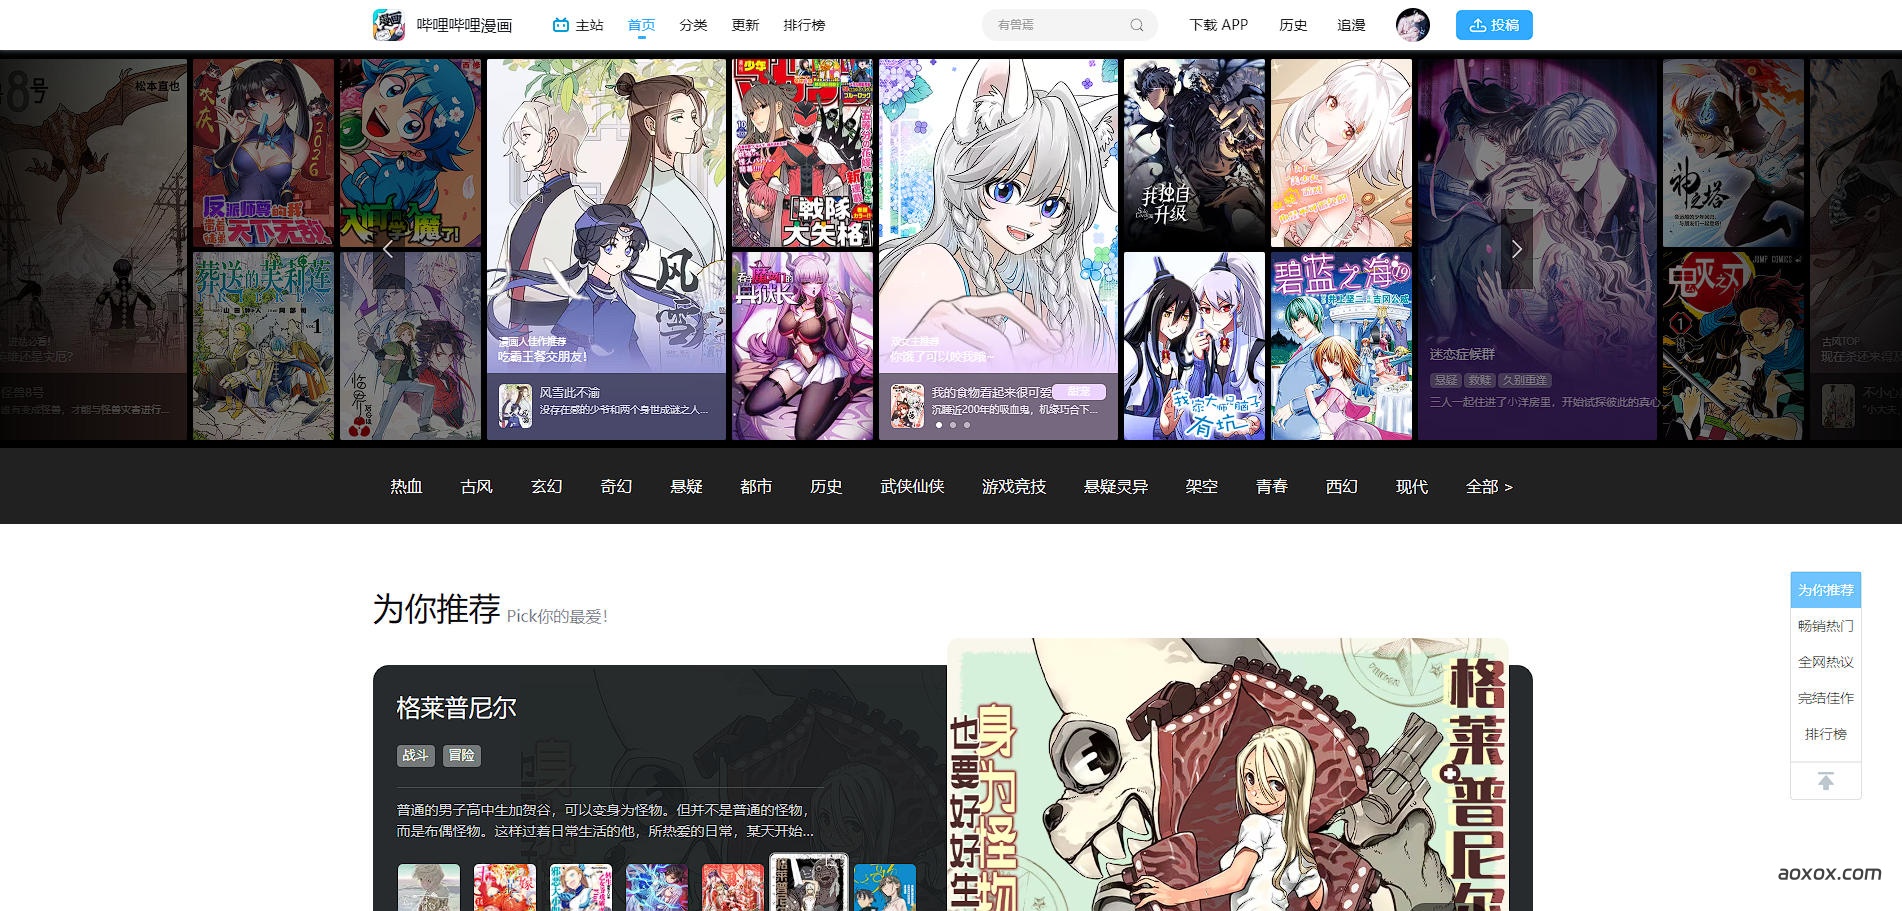
Task: Open the 历史 reading history link
Action: (1293, 25)
